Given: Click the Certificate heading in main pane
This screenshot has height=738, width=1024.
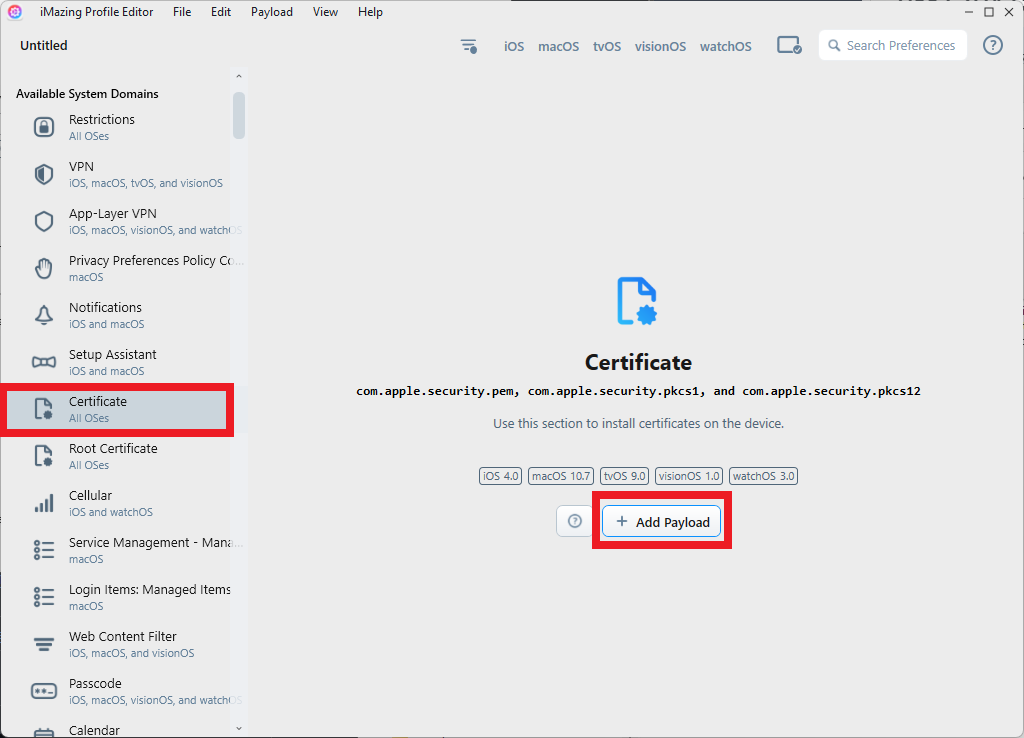Looking at the screenshot, I should [638, 362].
